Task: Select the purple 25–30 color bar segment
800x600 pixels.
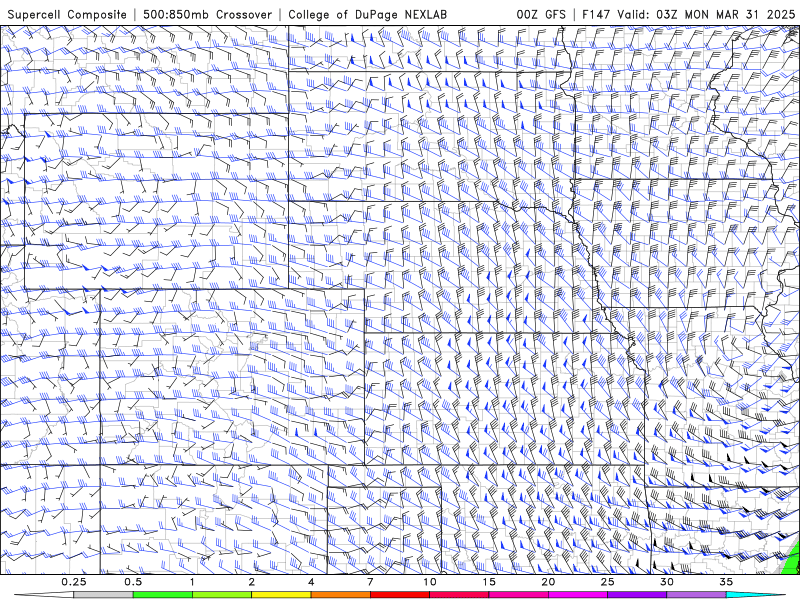Action: point(637,594)
